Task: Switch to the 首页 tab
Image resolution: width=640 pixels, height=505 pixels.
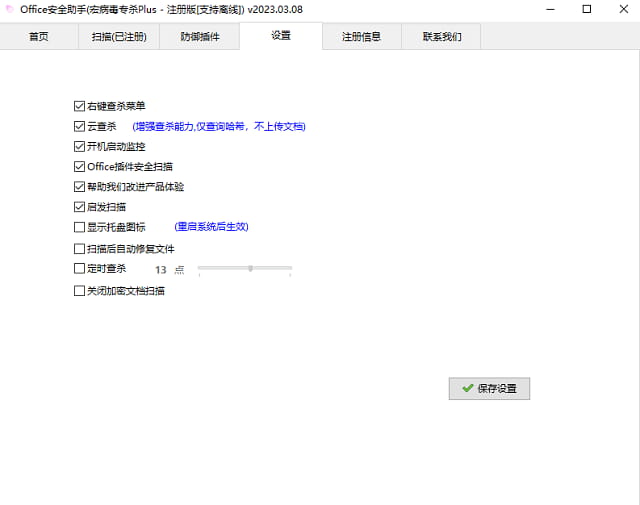Action: [39, 37]
